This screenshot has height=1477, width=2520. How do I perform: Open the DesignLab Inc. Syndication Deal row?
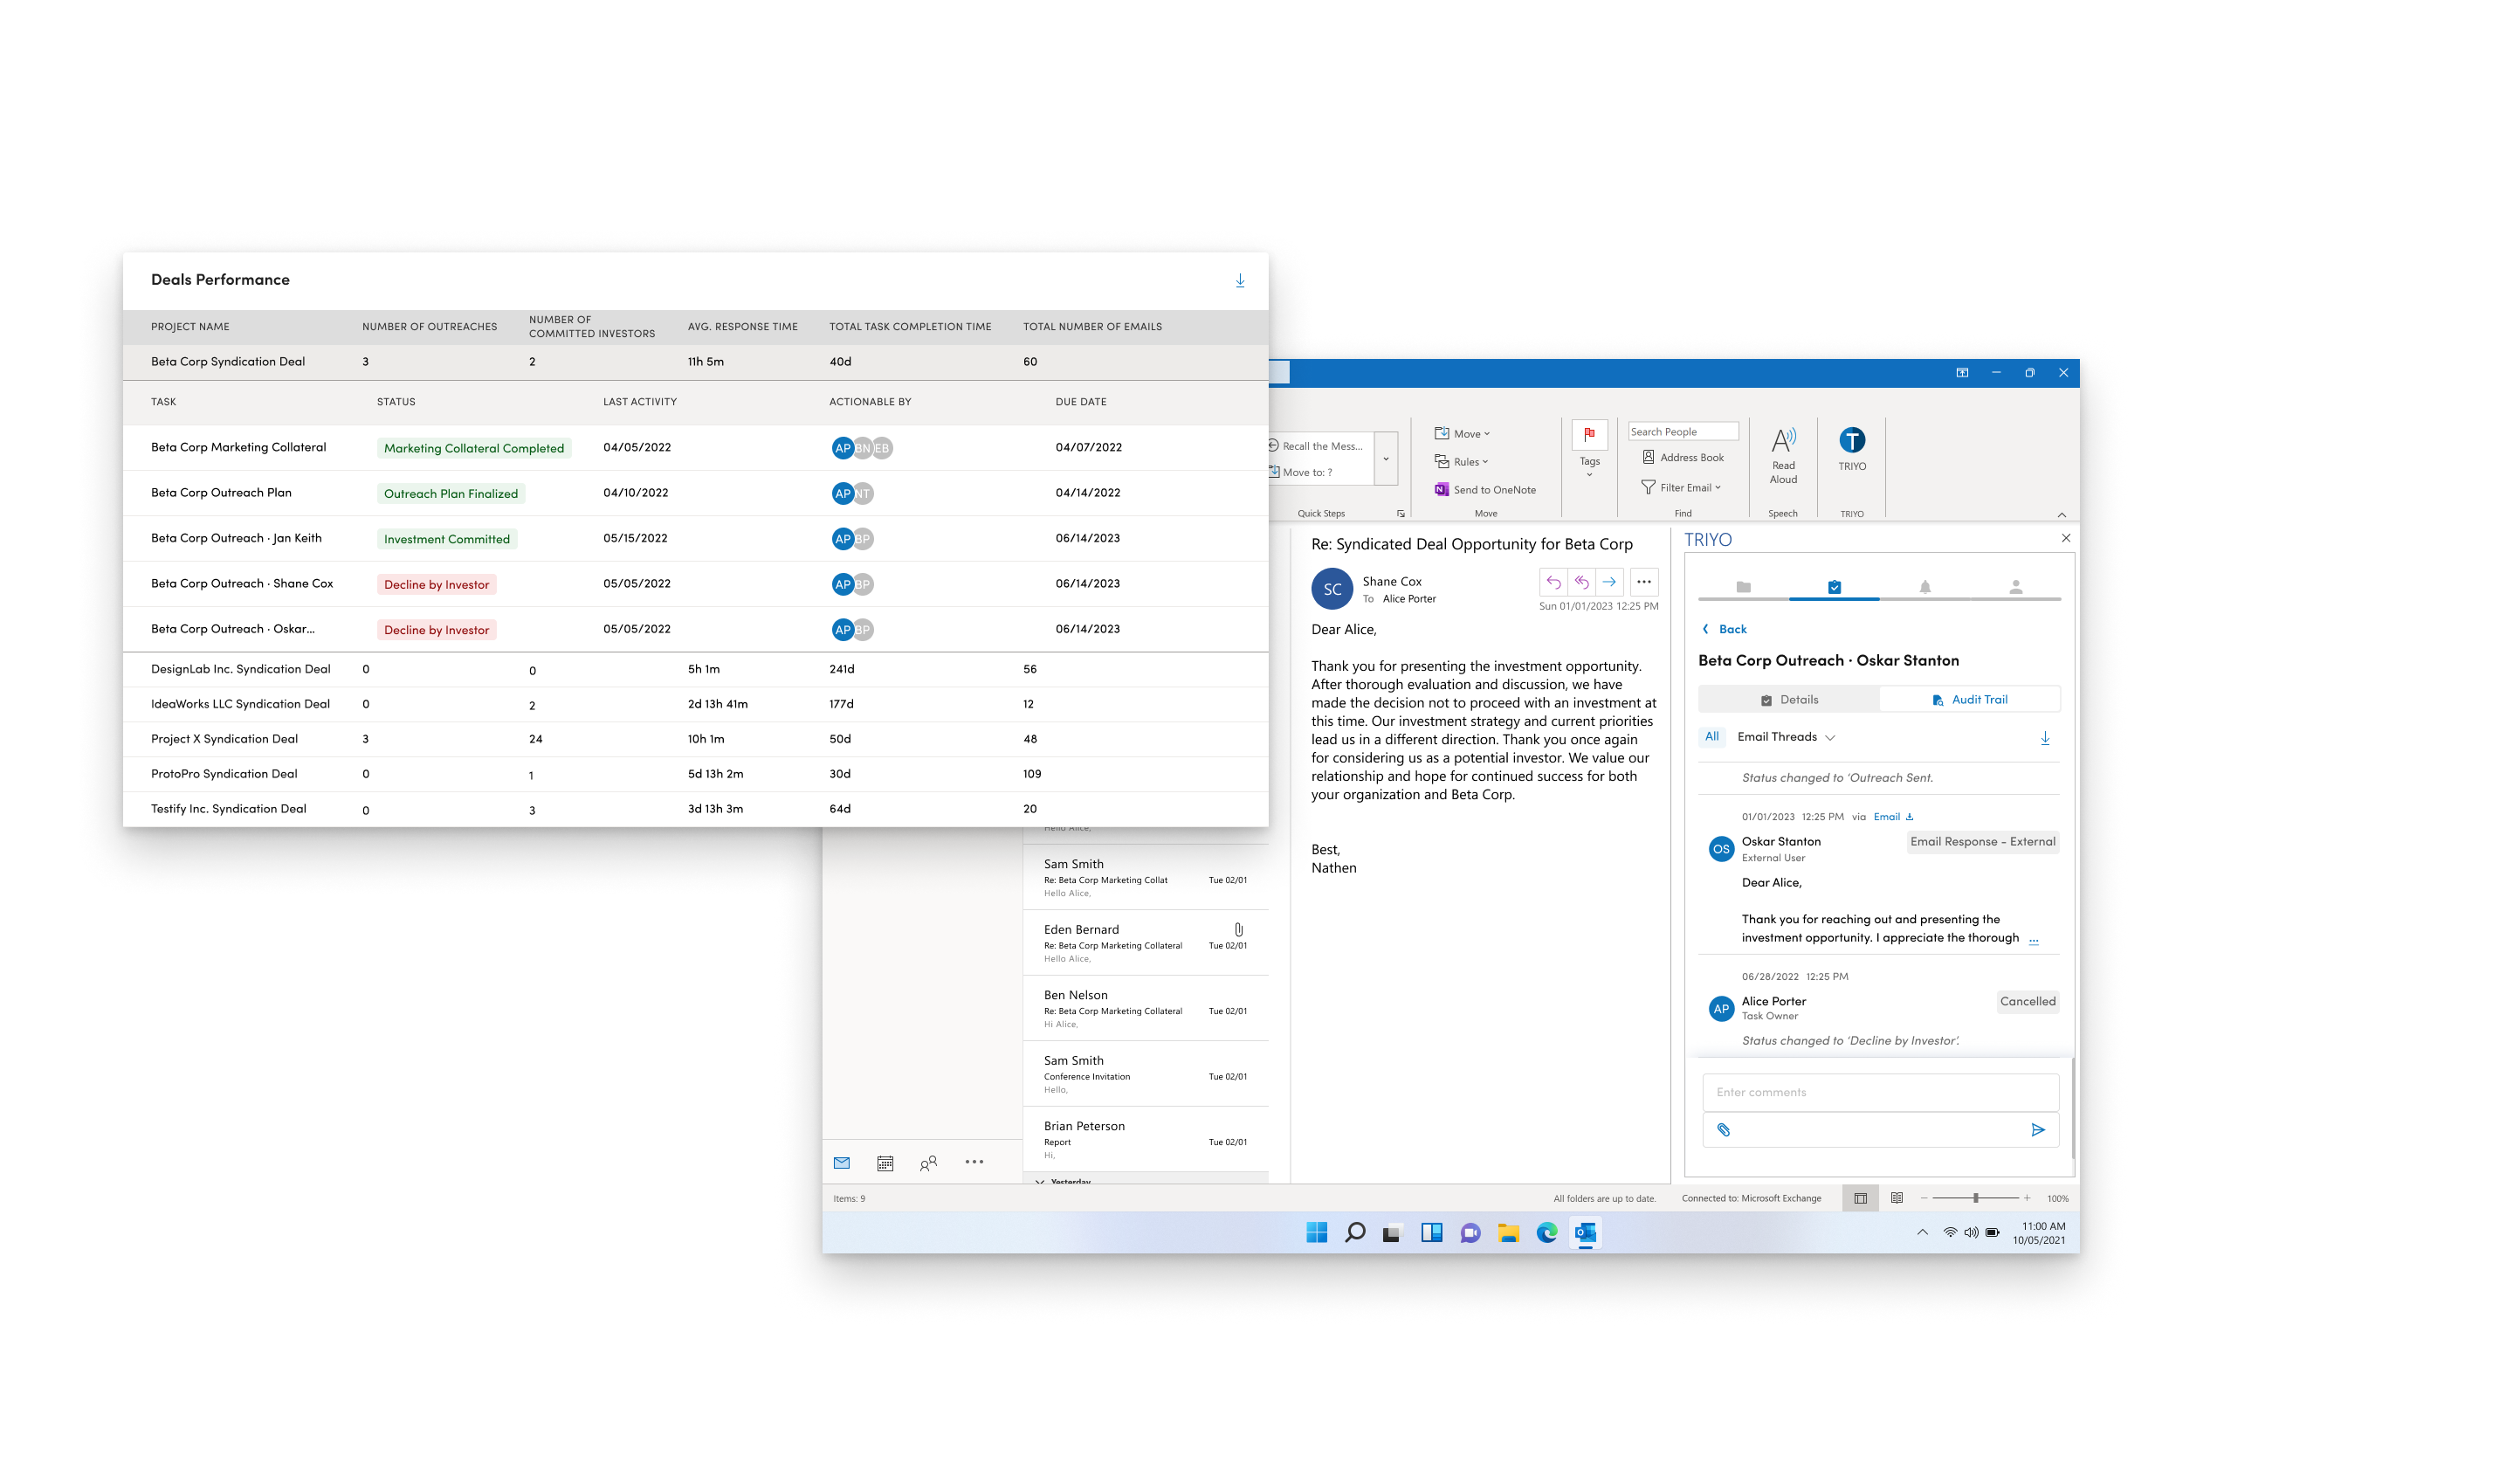(695, 669)
